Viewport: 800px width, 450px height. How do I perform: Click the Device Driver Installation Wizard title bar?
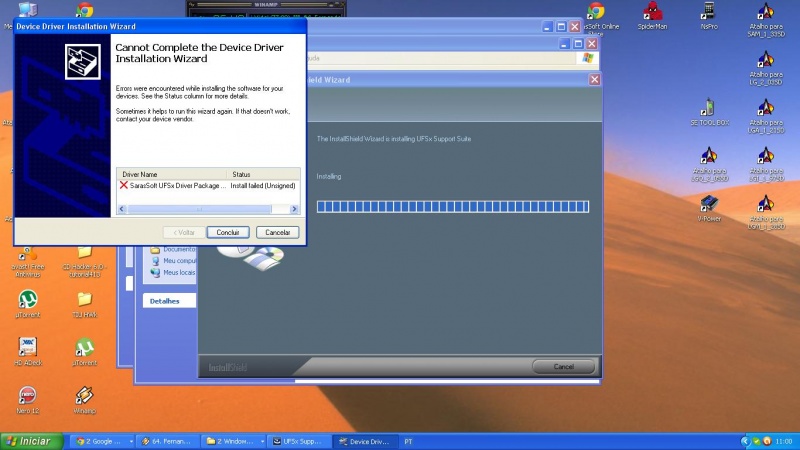coord(160,26)
